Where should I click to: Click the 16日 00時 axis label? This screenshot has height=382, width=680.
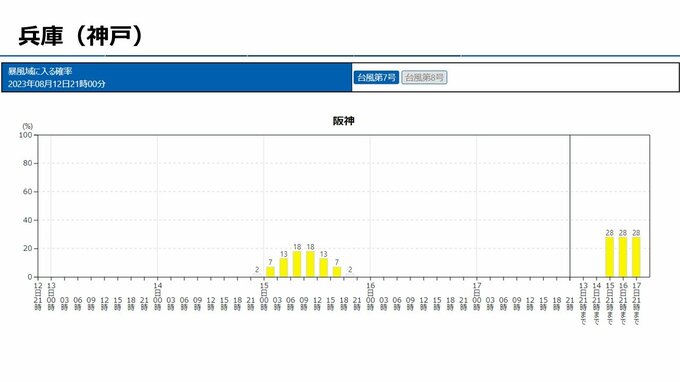point(370,297)
